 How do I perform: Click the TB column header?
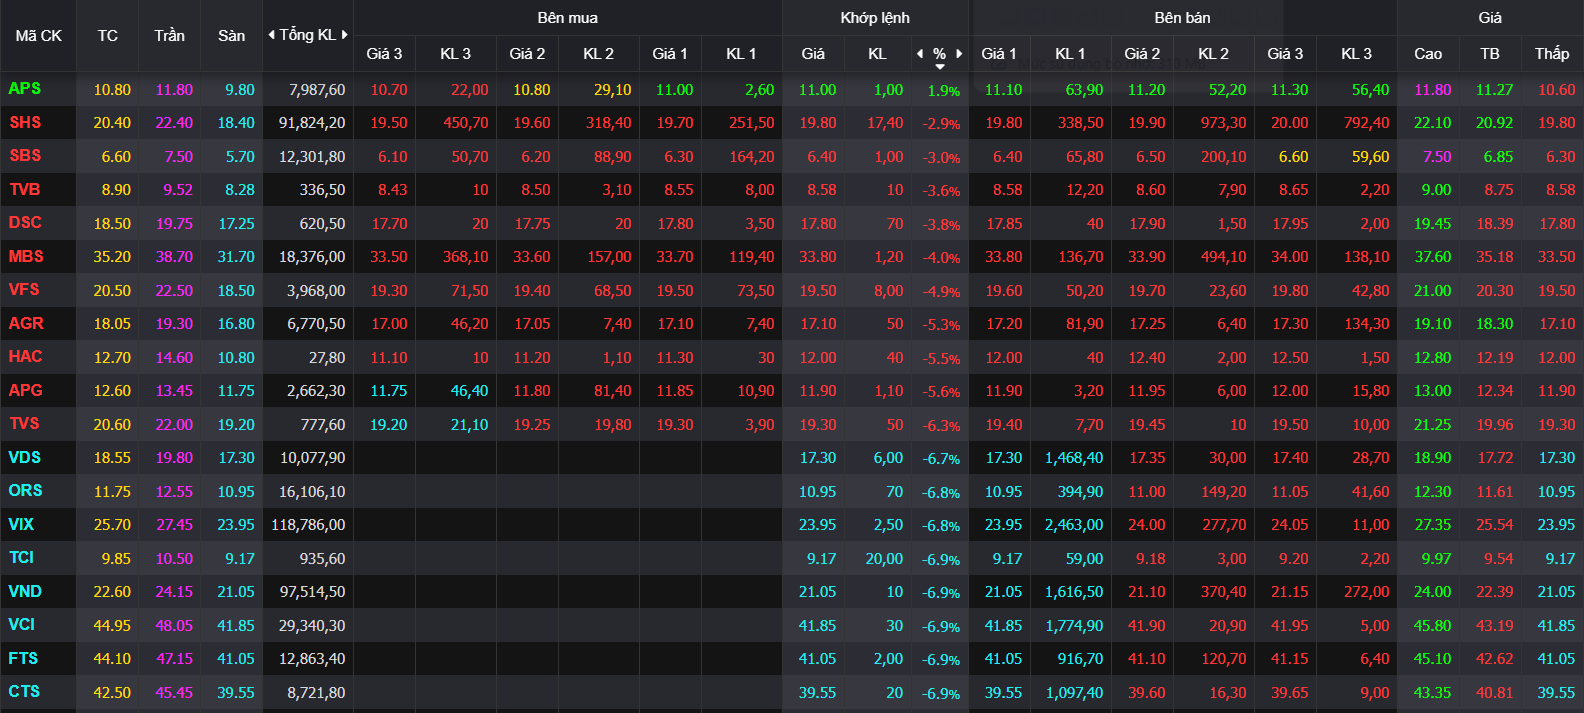1490,54
